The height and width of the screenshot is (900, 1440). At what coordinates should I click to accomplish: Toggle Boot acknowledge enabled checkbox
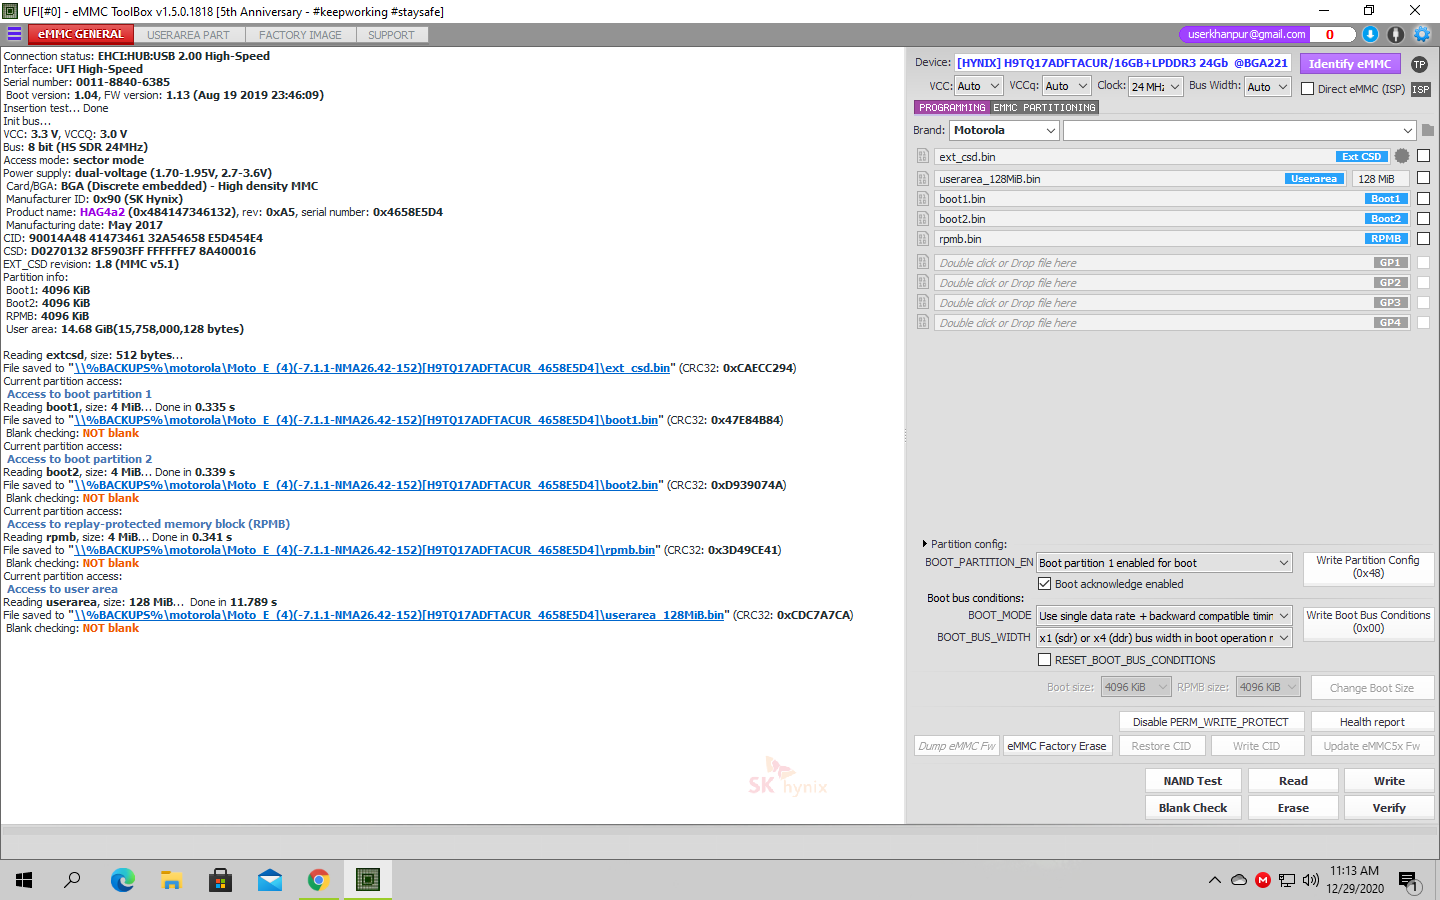(1044, 584)
